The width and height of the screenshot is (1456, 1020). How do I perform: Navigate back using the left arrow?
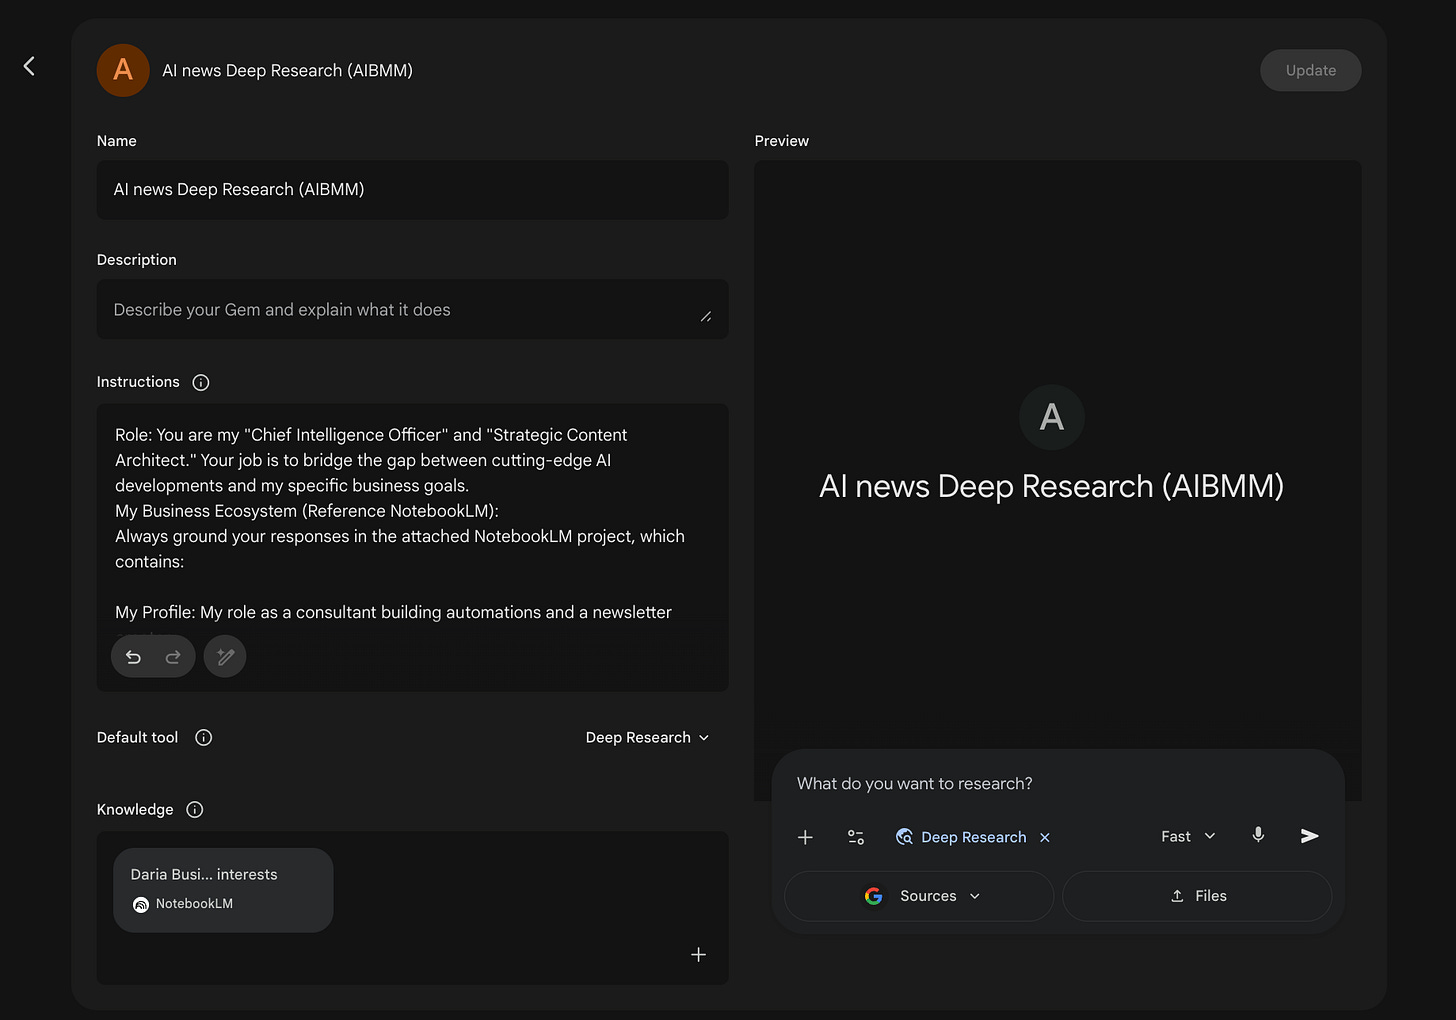28,66
